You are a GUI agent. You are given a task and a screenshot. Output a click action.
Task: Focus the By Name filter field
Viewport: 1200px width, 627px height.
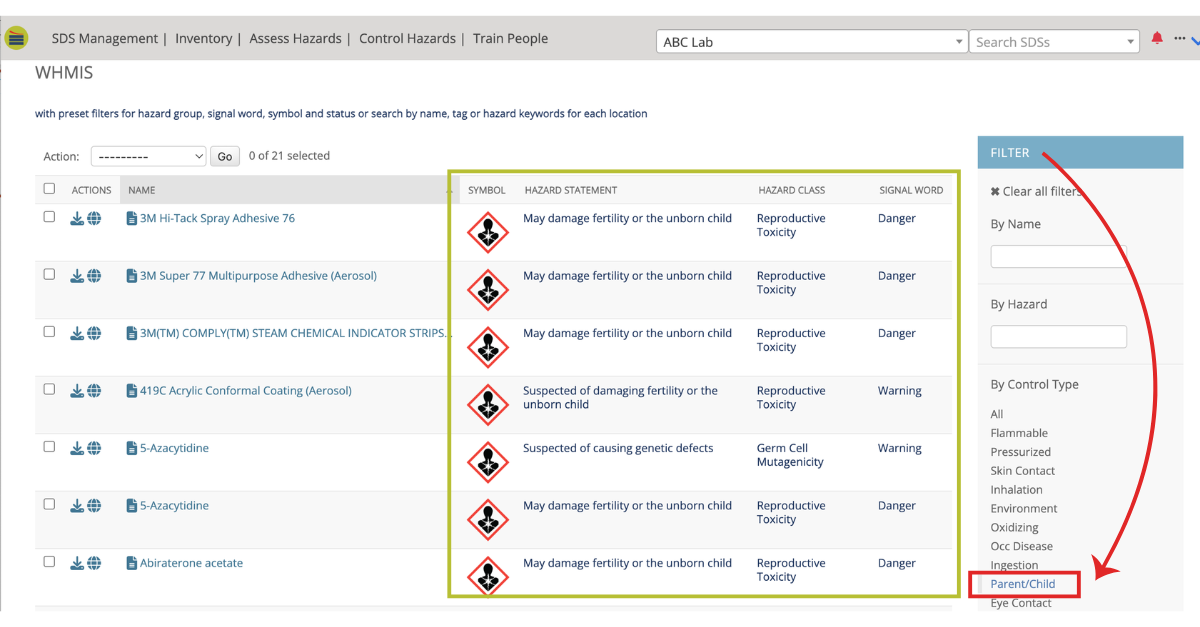click(x=1058, y=256)
